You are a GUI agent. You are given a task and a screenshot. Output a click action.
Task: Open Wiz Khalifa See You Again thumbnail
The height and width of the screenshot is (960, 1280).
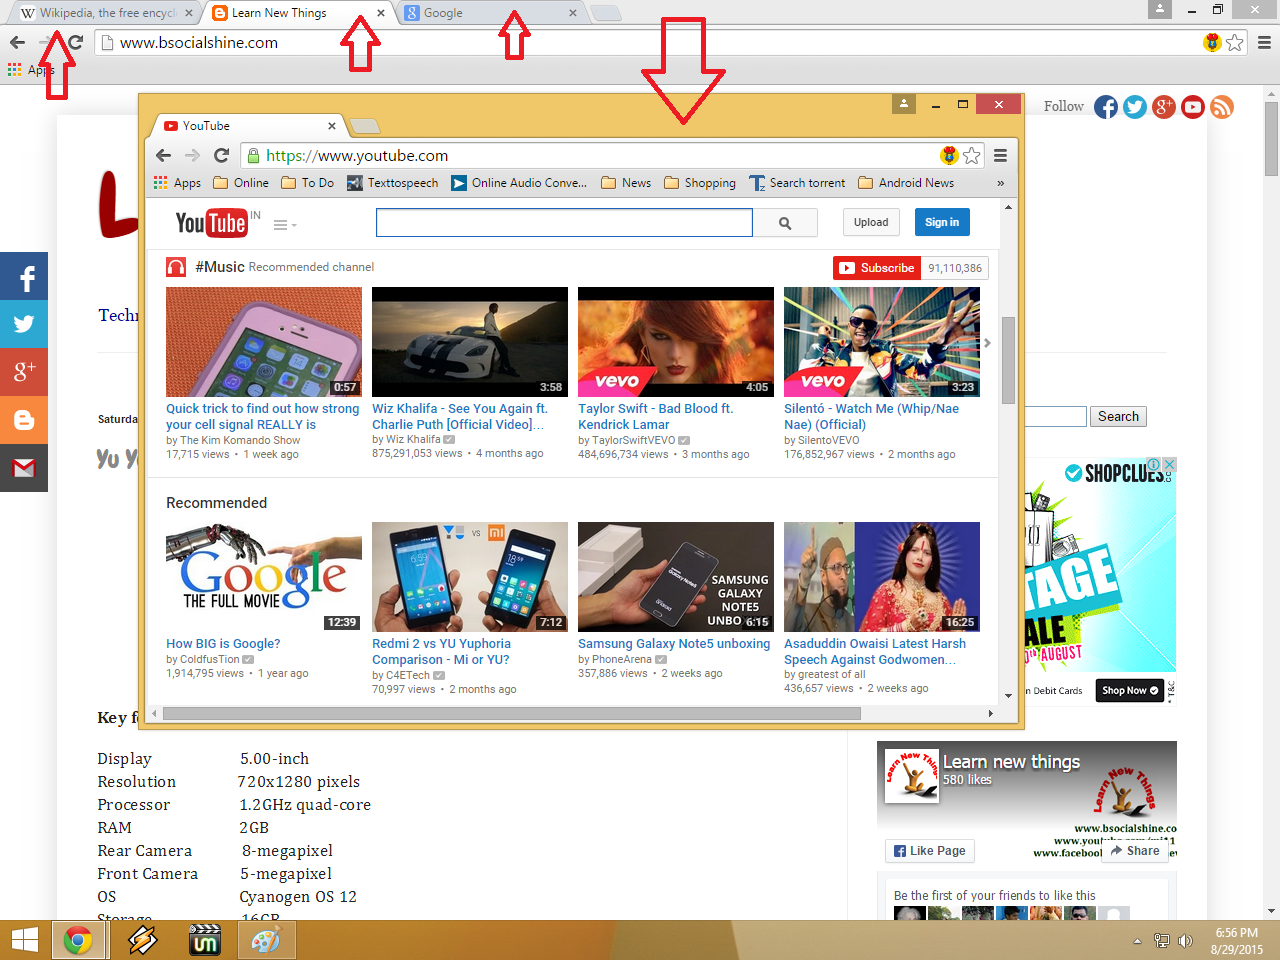470,342
